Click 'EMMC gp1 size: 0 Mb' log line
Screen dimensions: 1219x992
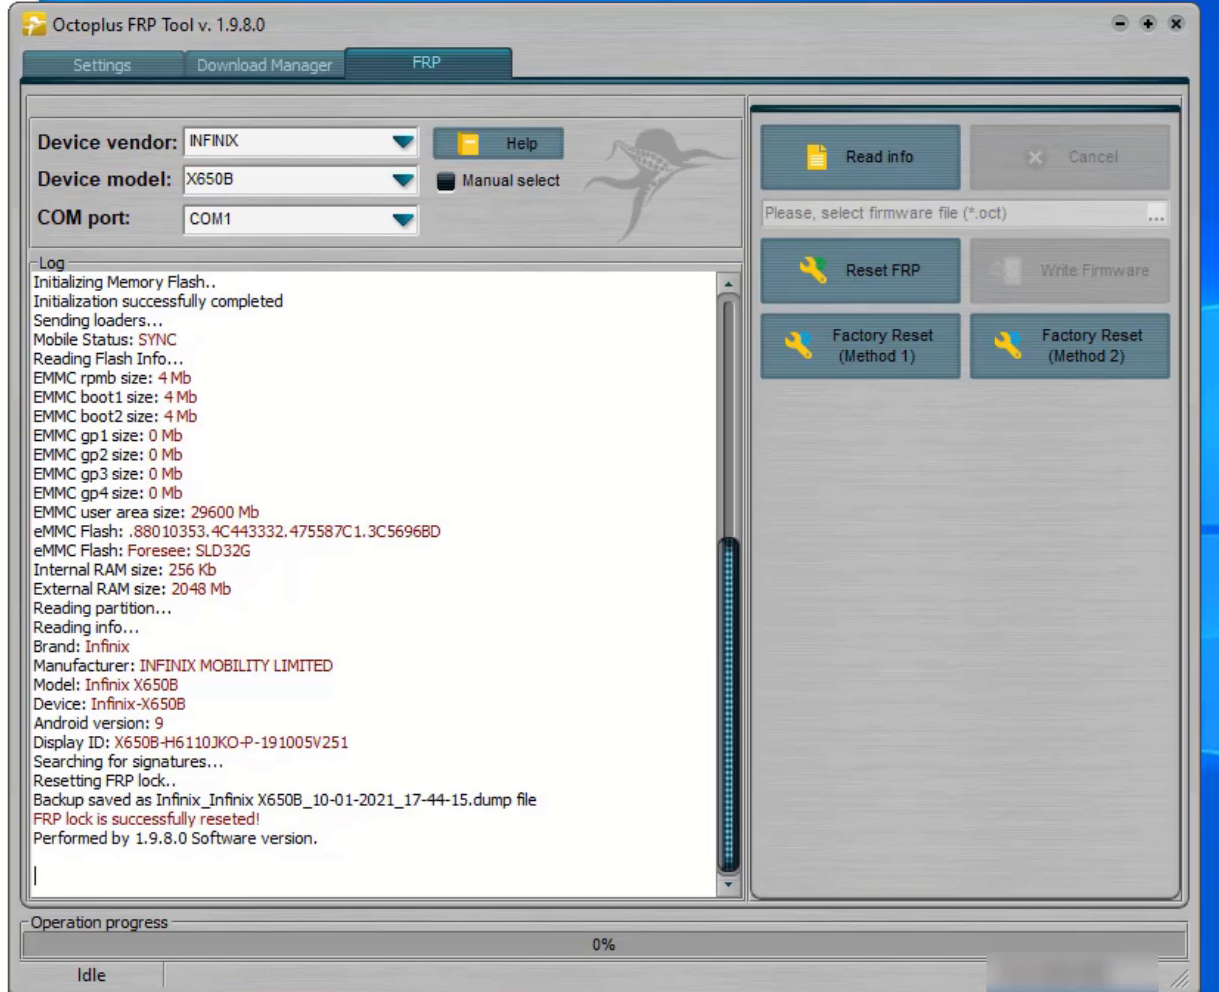tap(108, 435)
